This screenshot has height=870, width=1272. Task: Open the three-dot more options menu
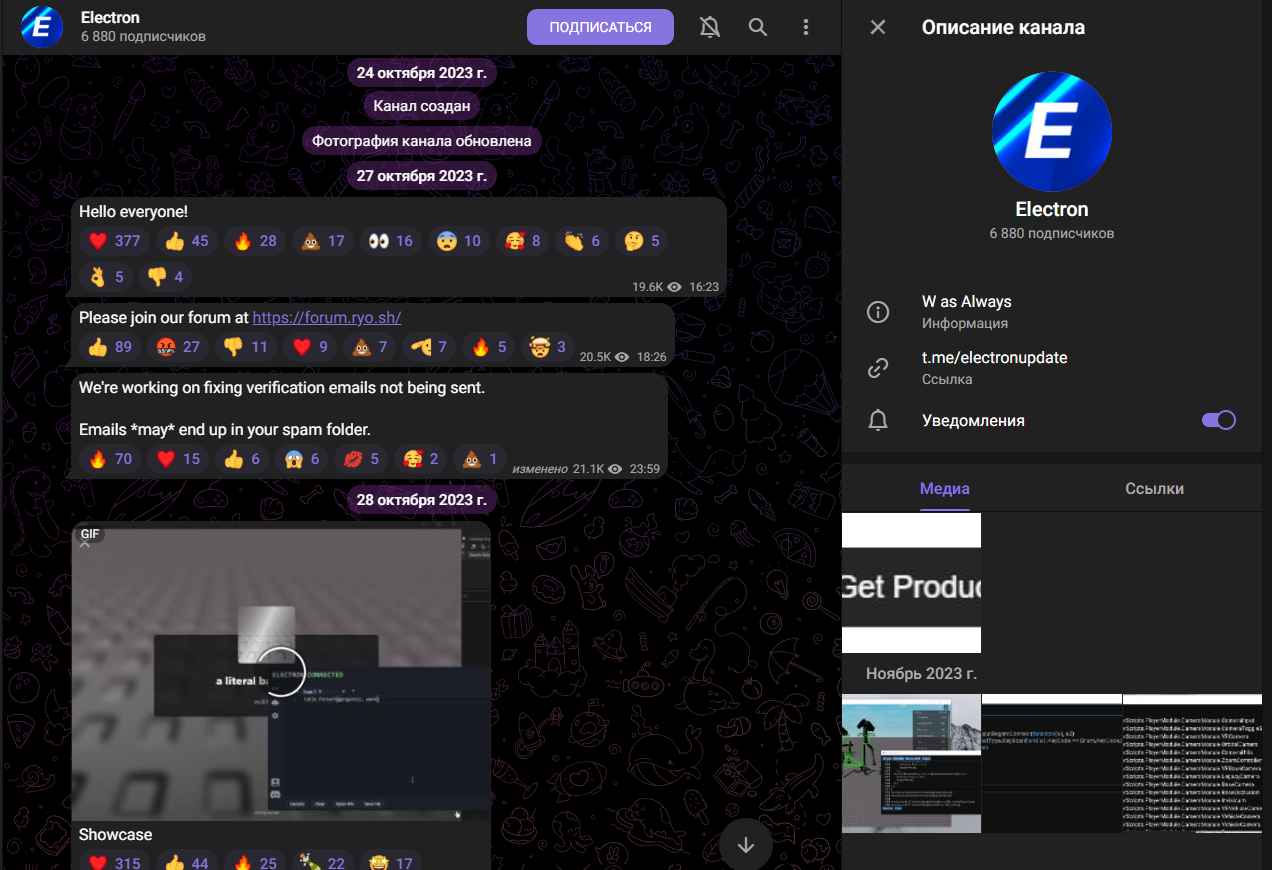806,27
